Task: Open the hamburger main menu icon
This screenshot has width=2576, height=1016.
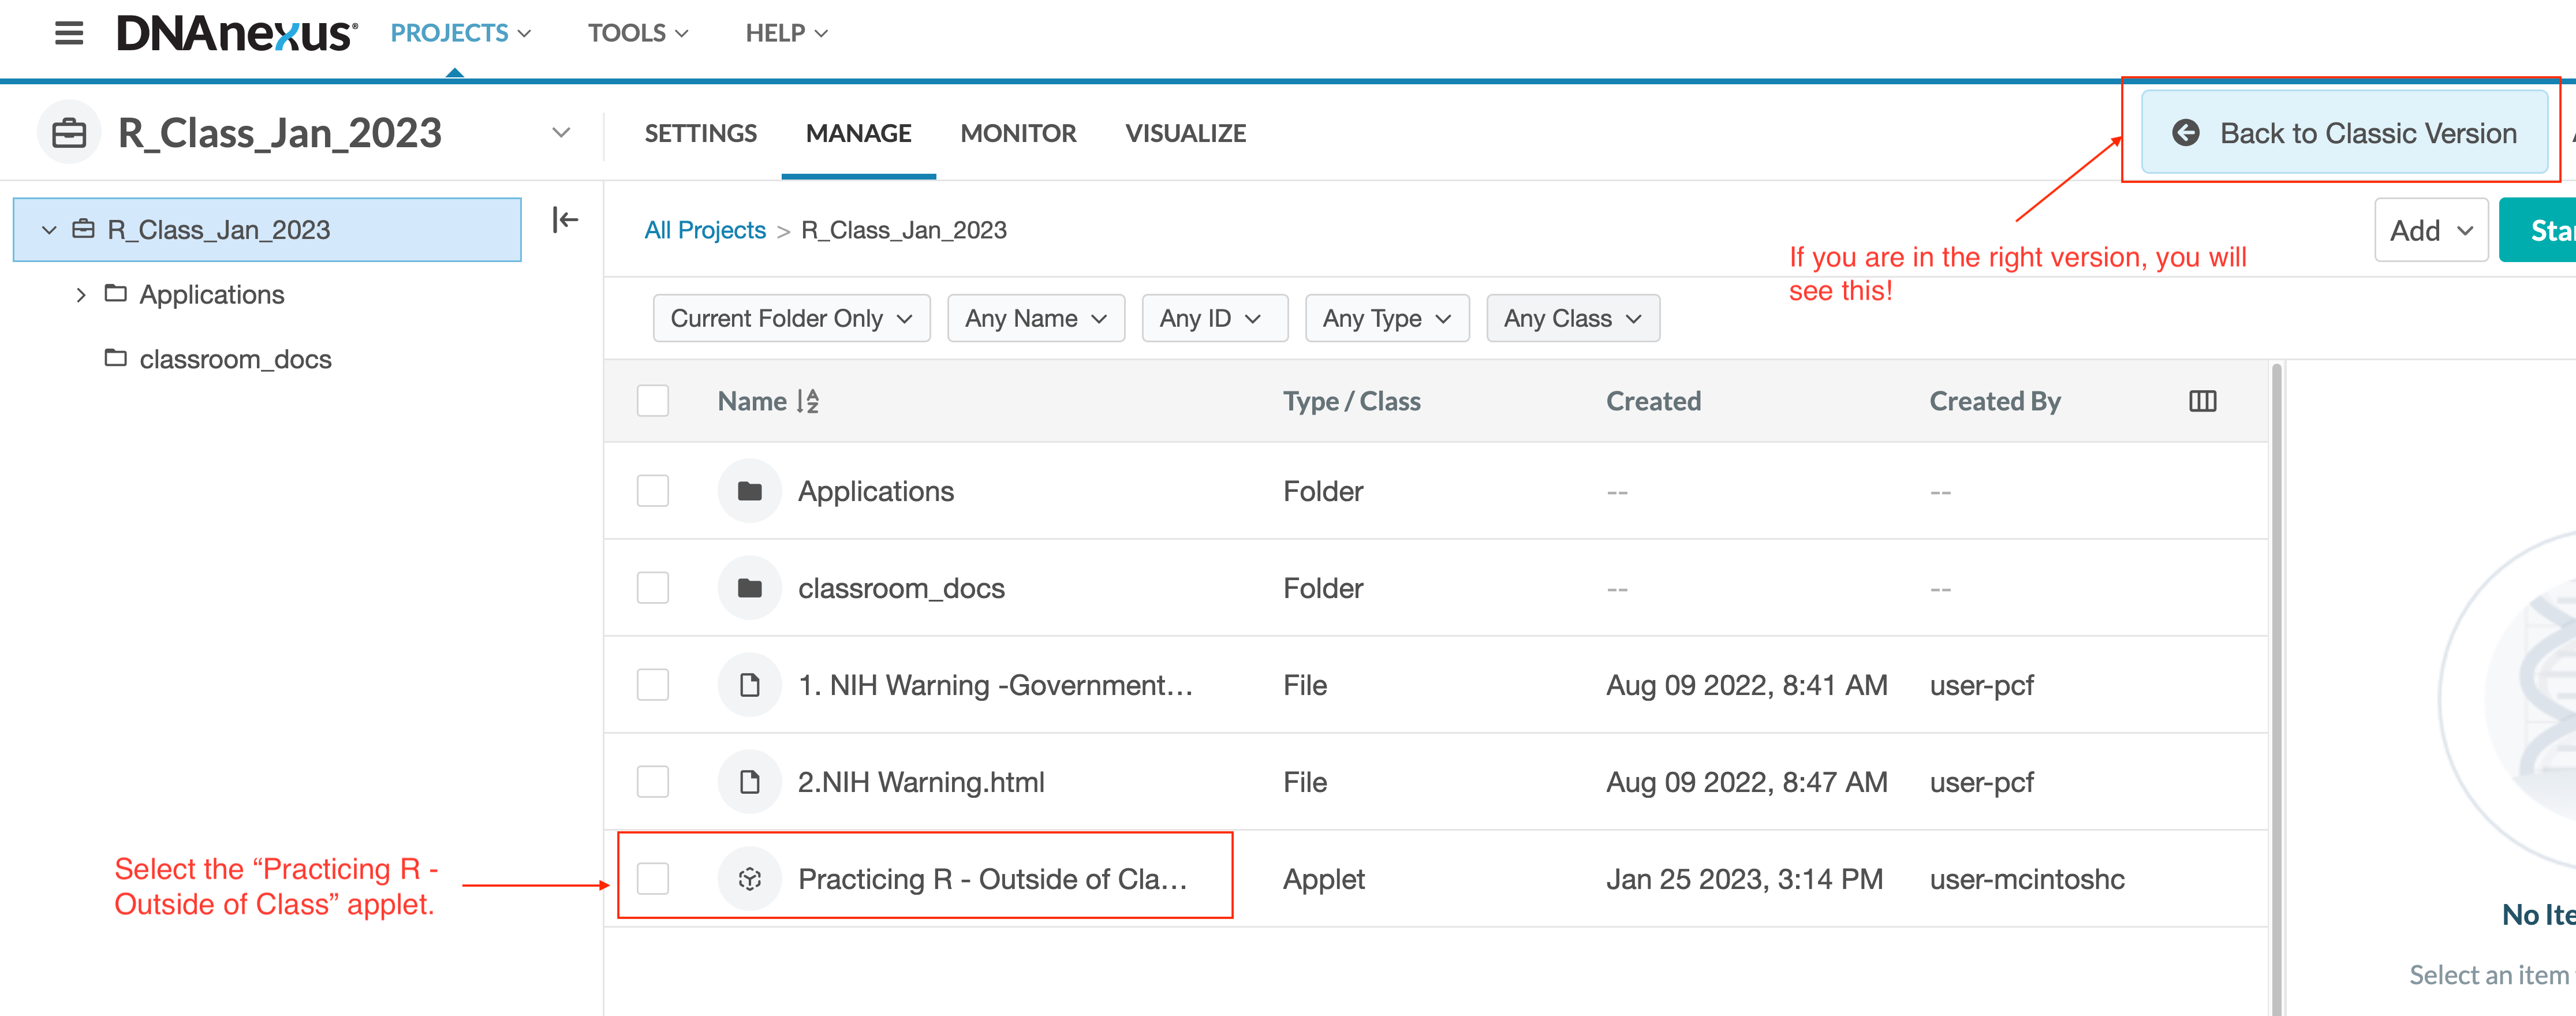Action: coord(68,33)
